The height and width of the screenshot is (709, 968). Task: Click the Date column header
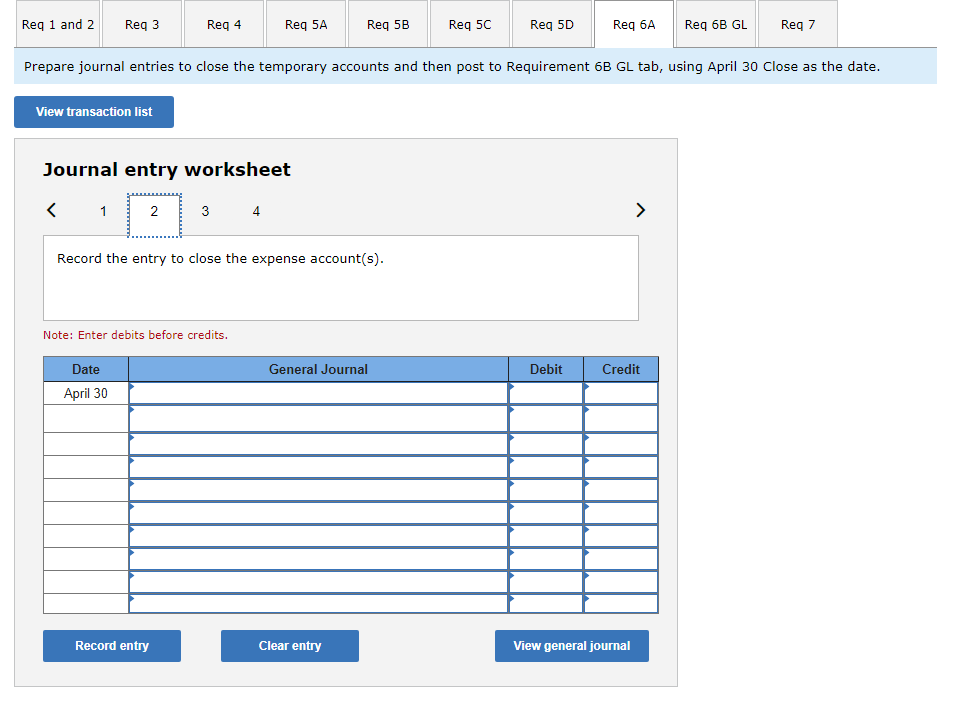pos(86,369)
